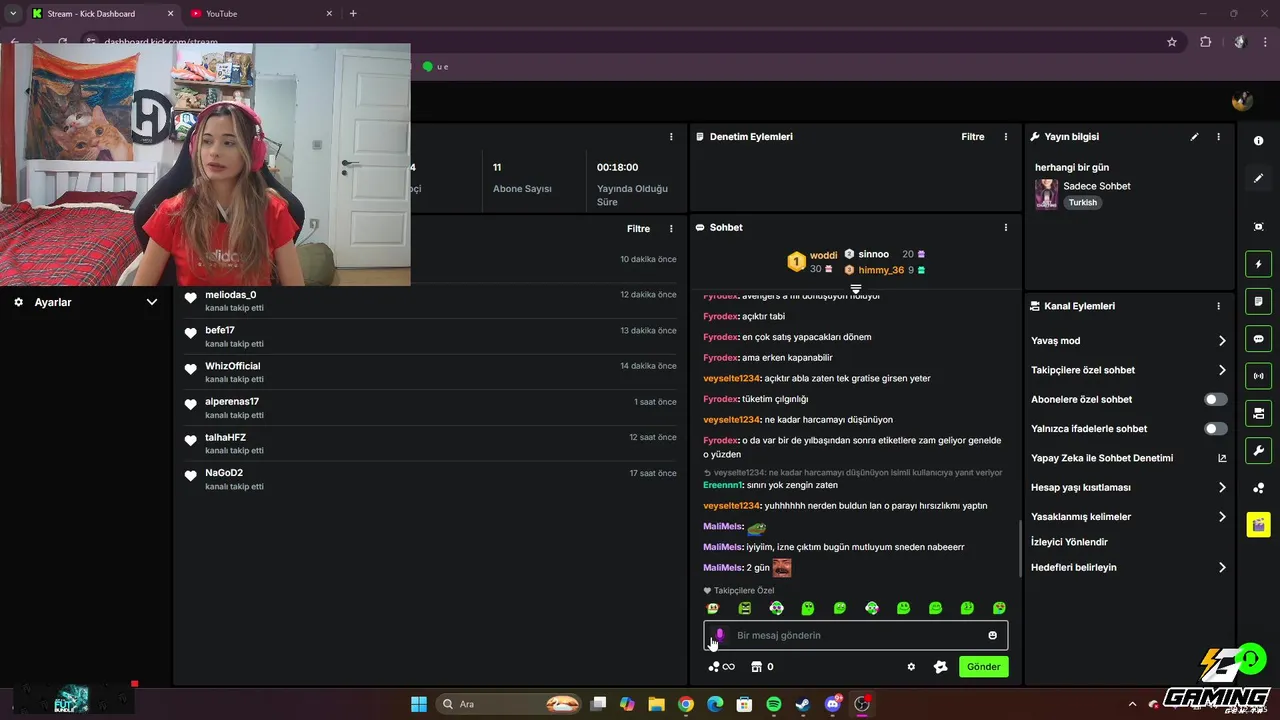Open Filtre in the activity feed panel

[x=638, y=229]
